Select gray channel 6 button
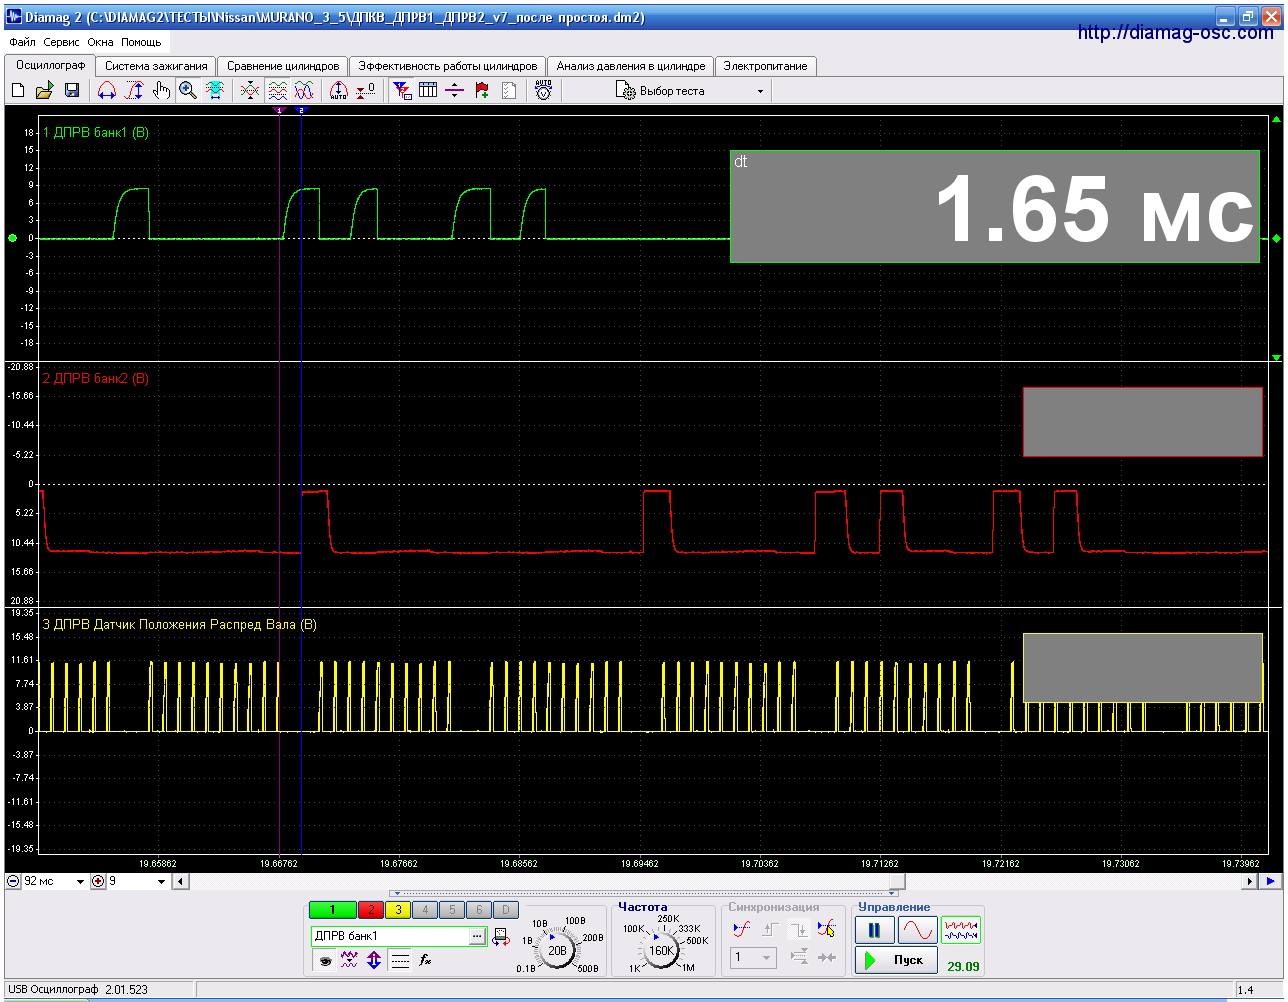 [479, 910]
